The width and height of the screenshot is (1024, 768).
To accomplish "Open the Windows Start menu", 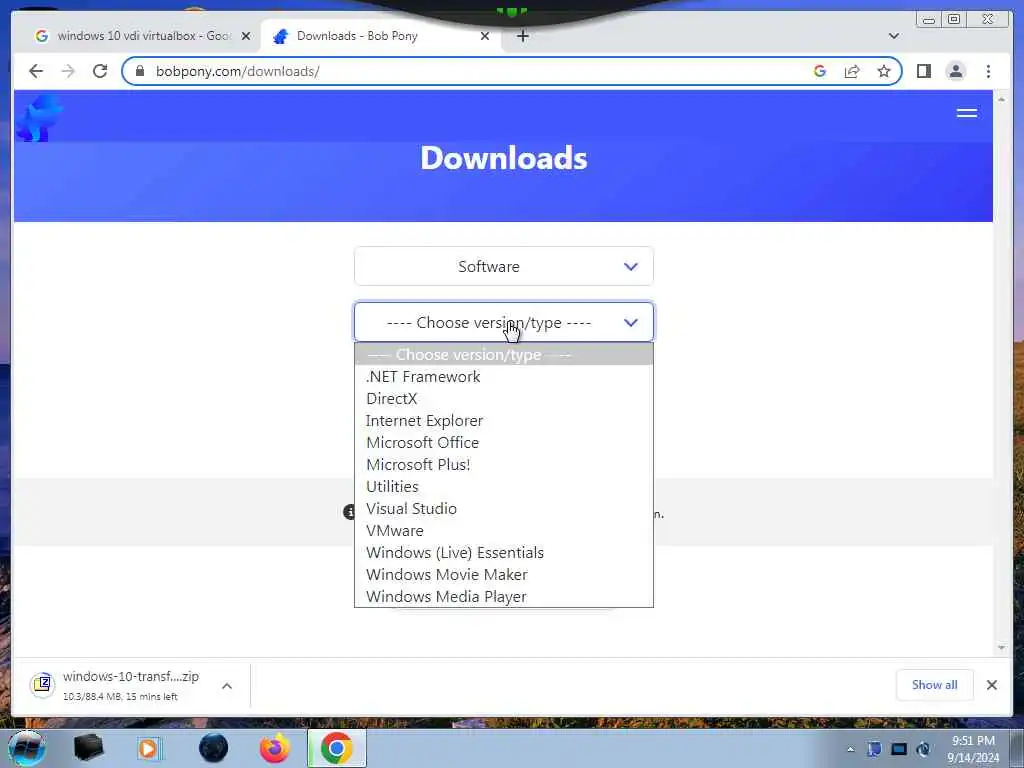I will (x=26, y=748).
